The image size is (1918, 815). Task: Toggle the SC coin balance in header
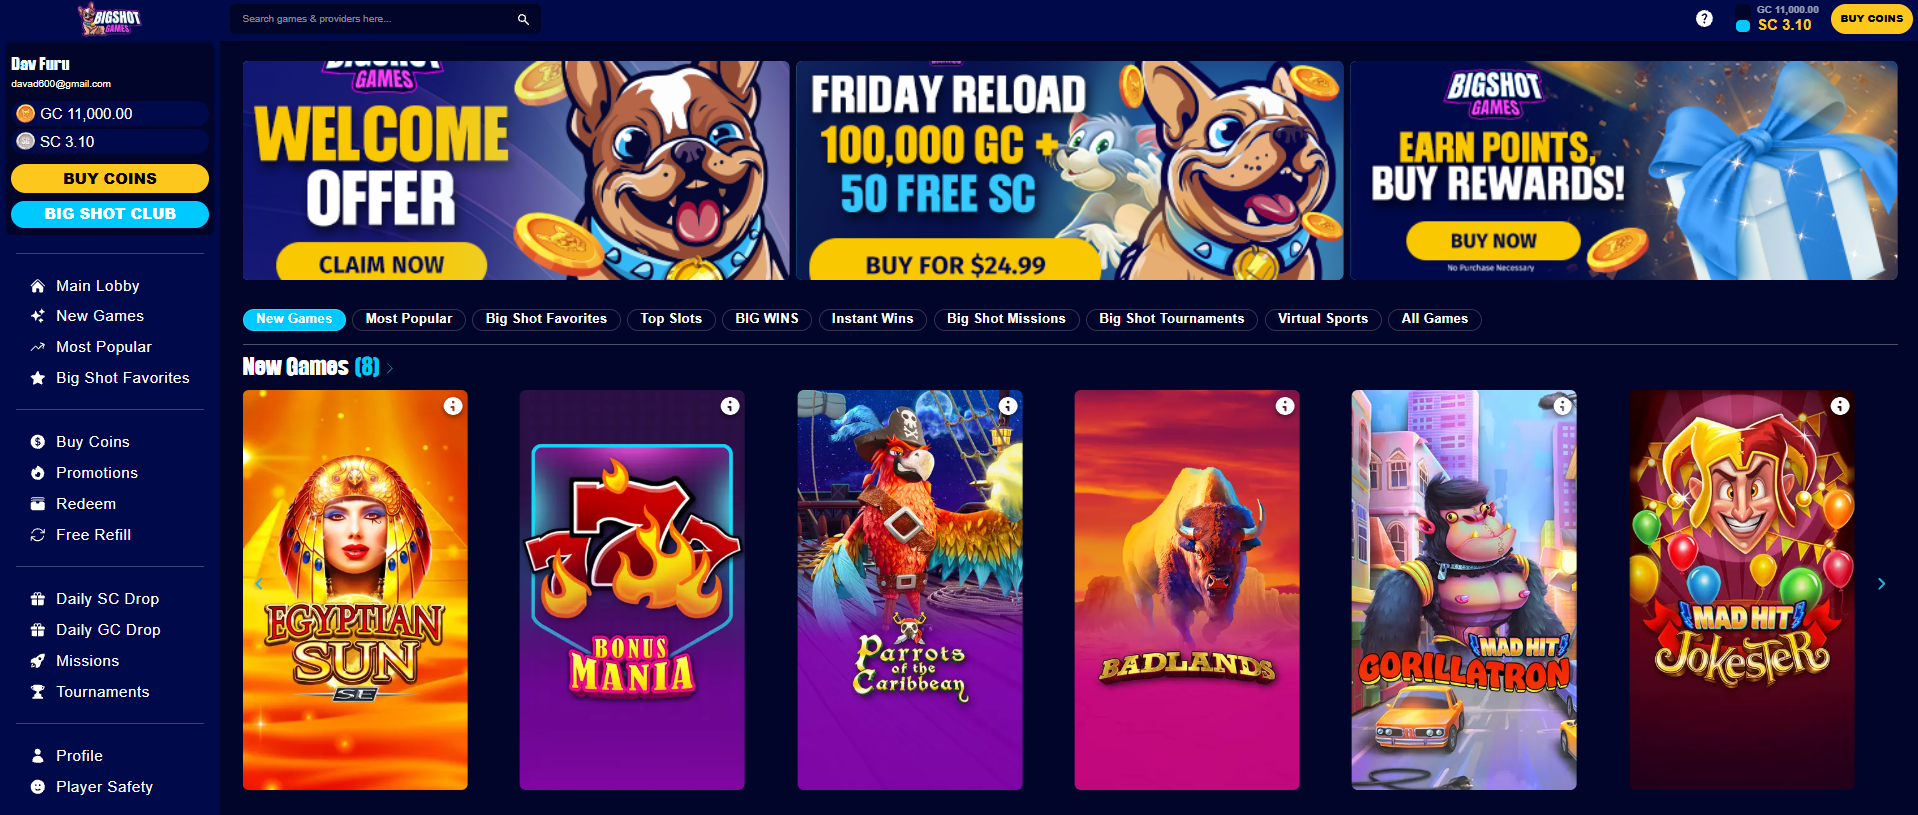pyautogui.click(x=1776, y=25)
